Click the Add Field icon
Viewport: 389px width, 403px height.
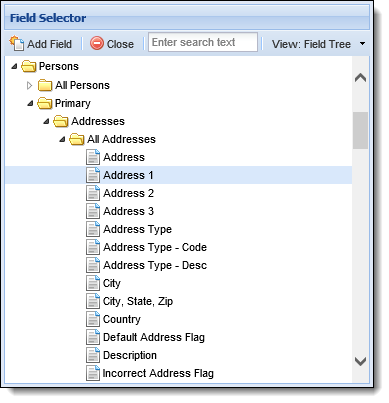point(17,43)
